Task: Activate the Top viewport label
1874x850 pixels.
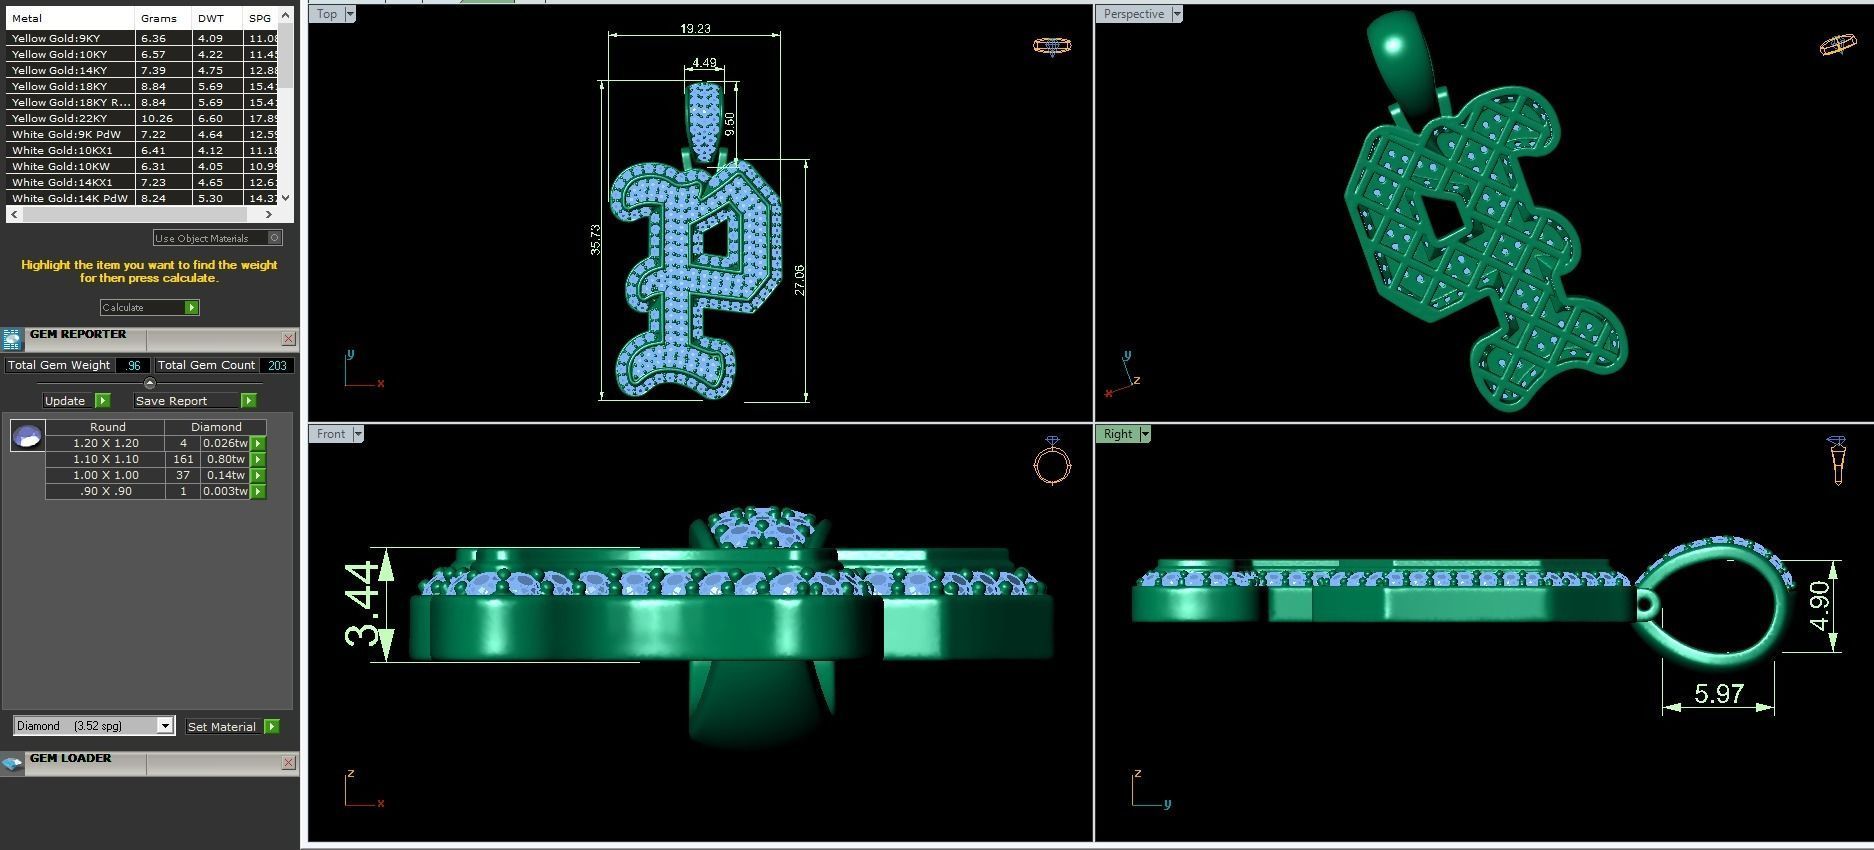Action: pyautogui.click(x=327, y=14)
